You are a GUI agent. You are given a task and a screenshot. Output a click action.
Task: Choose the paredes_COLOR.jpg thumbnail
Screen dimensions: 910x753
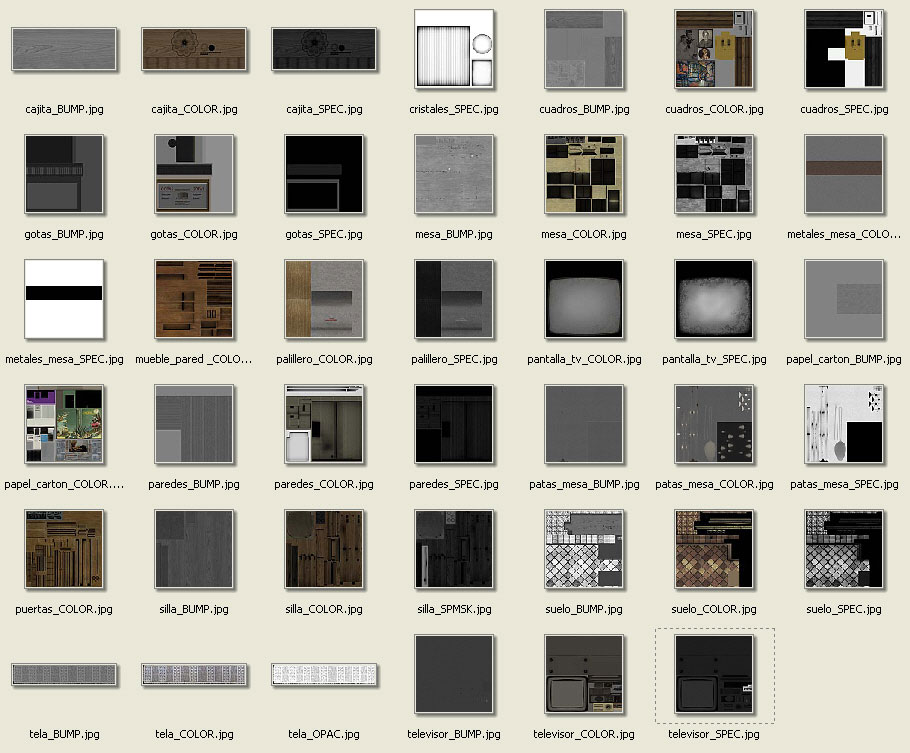tap(324, 424)
